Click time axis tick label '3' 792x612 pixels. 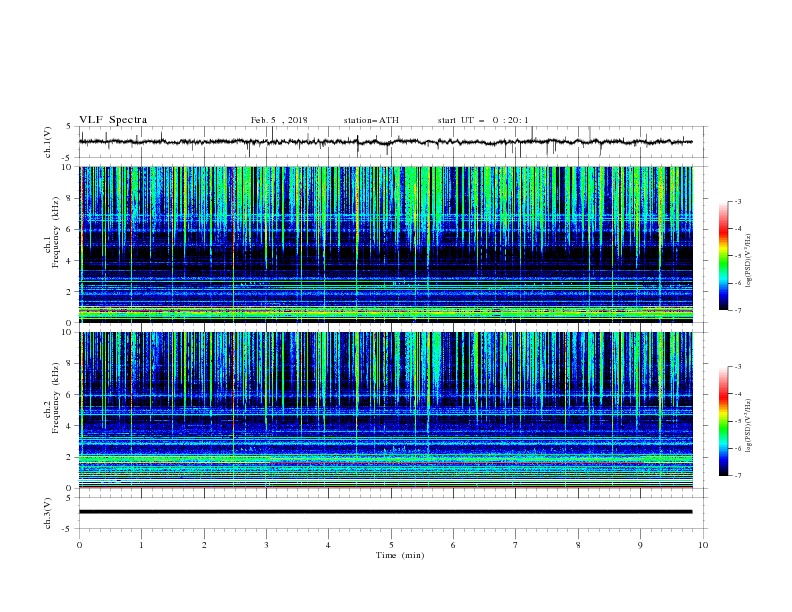tap(266, 545)
